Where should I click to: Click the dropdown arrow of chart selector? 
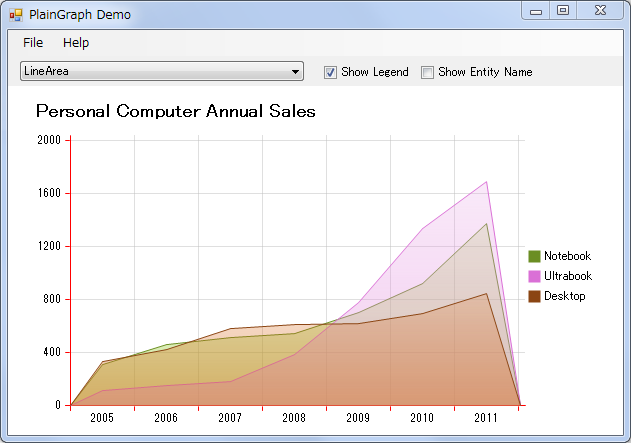pyautogui.click(x=295, y=72)
